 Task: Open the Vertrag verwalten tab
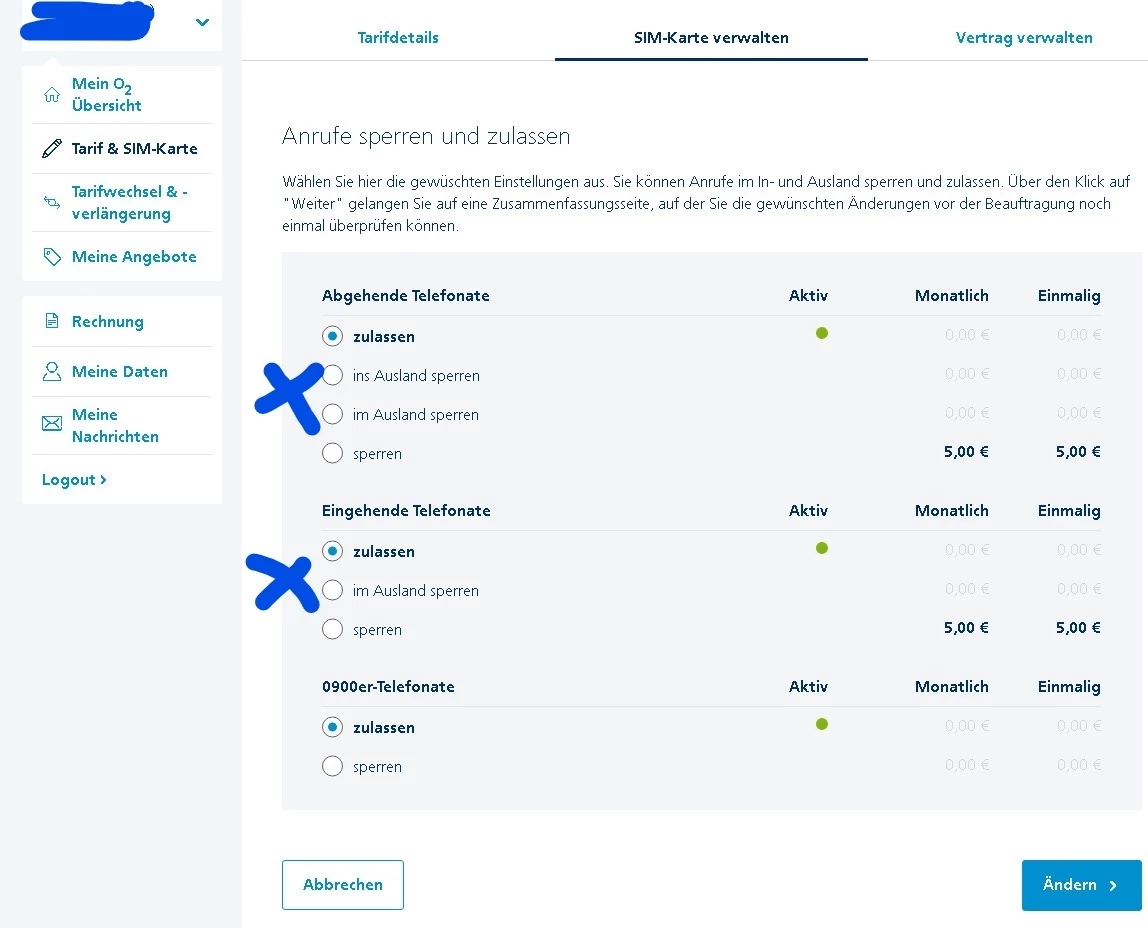pos(1024,38)
